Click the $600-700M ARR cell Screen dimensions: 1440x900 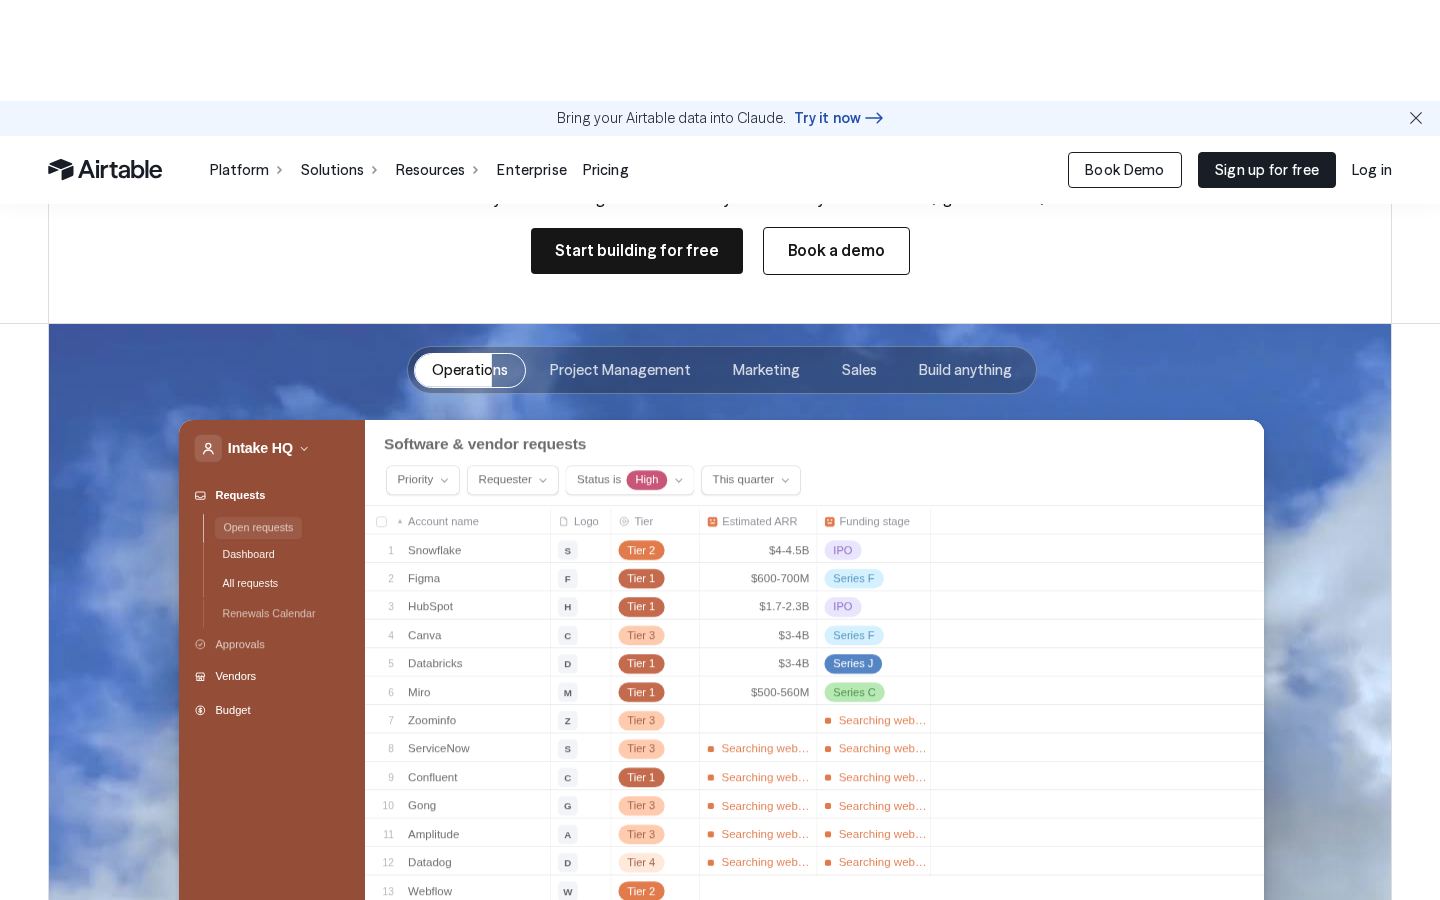(x=780, y=579)
